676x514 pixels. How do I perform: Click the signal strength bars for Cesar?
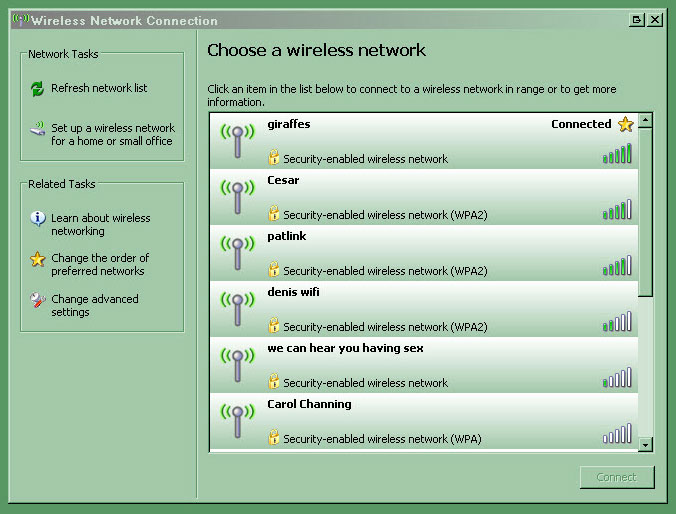[617, 210]
